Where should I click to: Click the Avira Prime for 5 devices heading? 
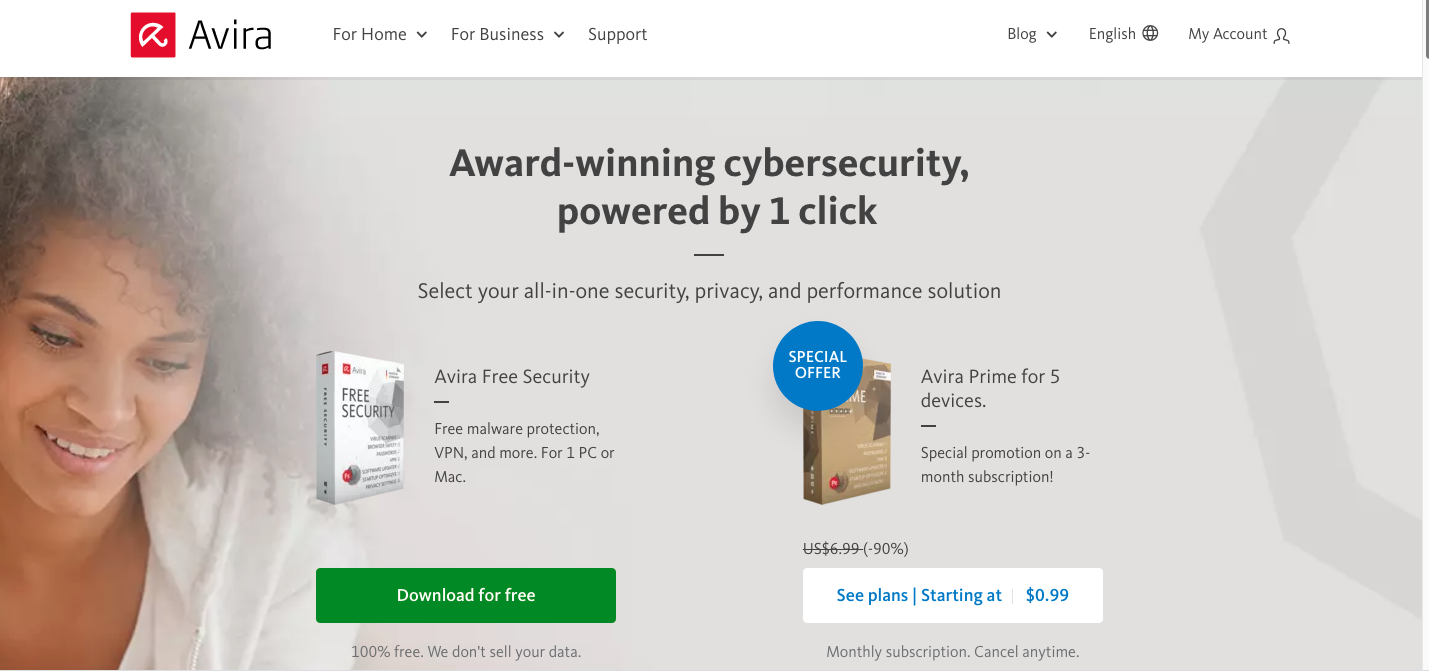pos(990,388)
